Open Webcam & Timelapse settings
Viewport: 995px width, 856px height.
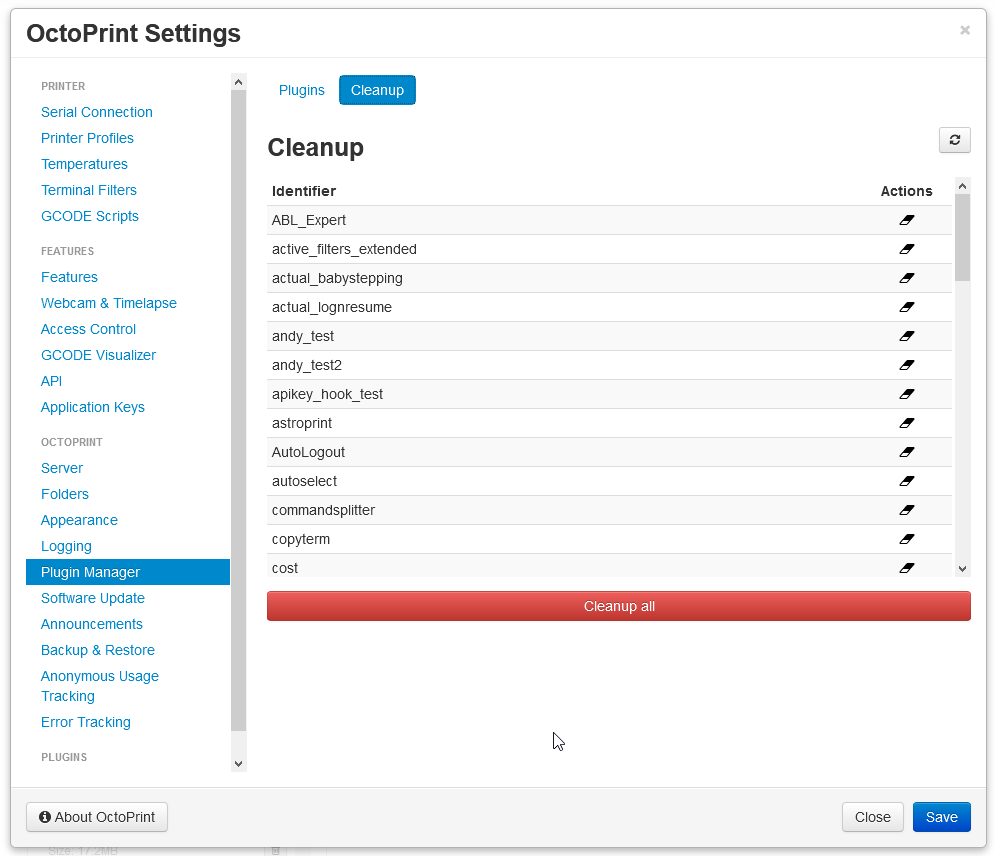point(109,303)
